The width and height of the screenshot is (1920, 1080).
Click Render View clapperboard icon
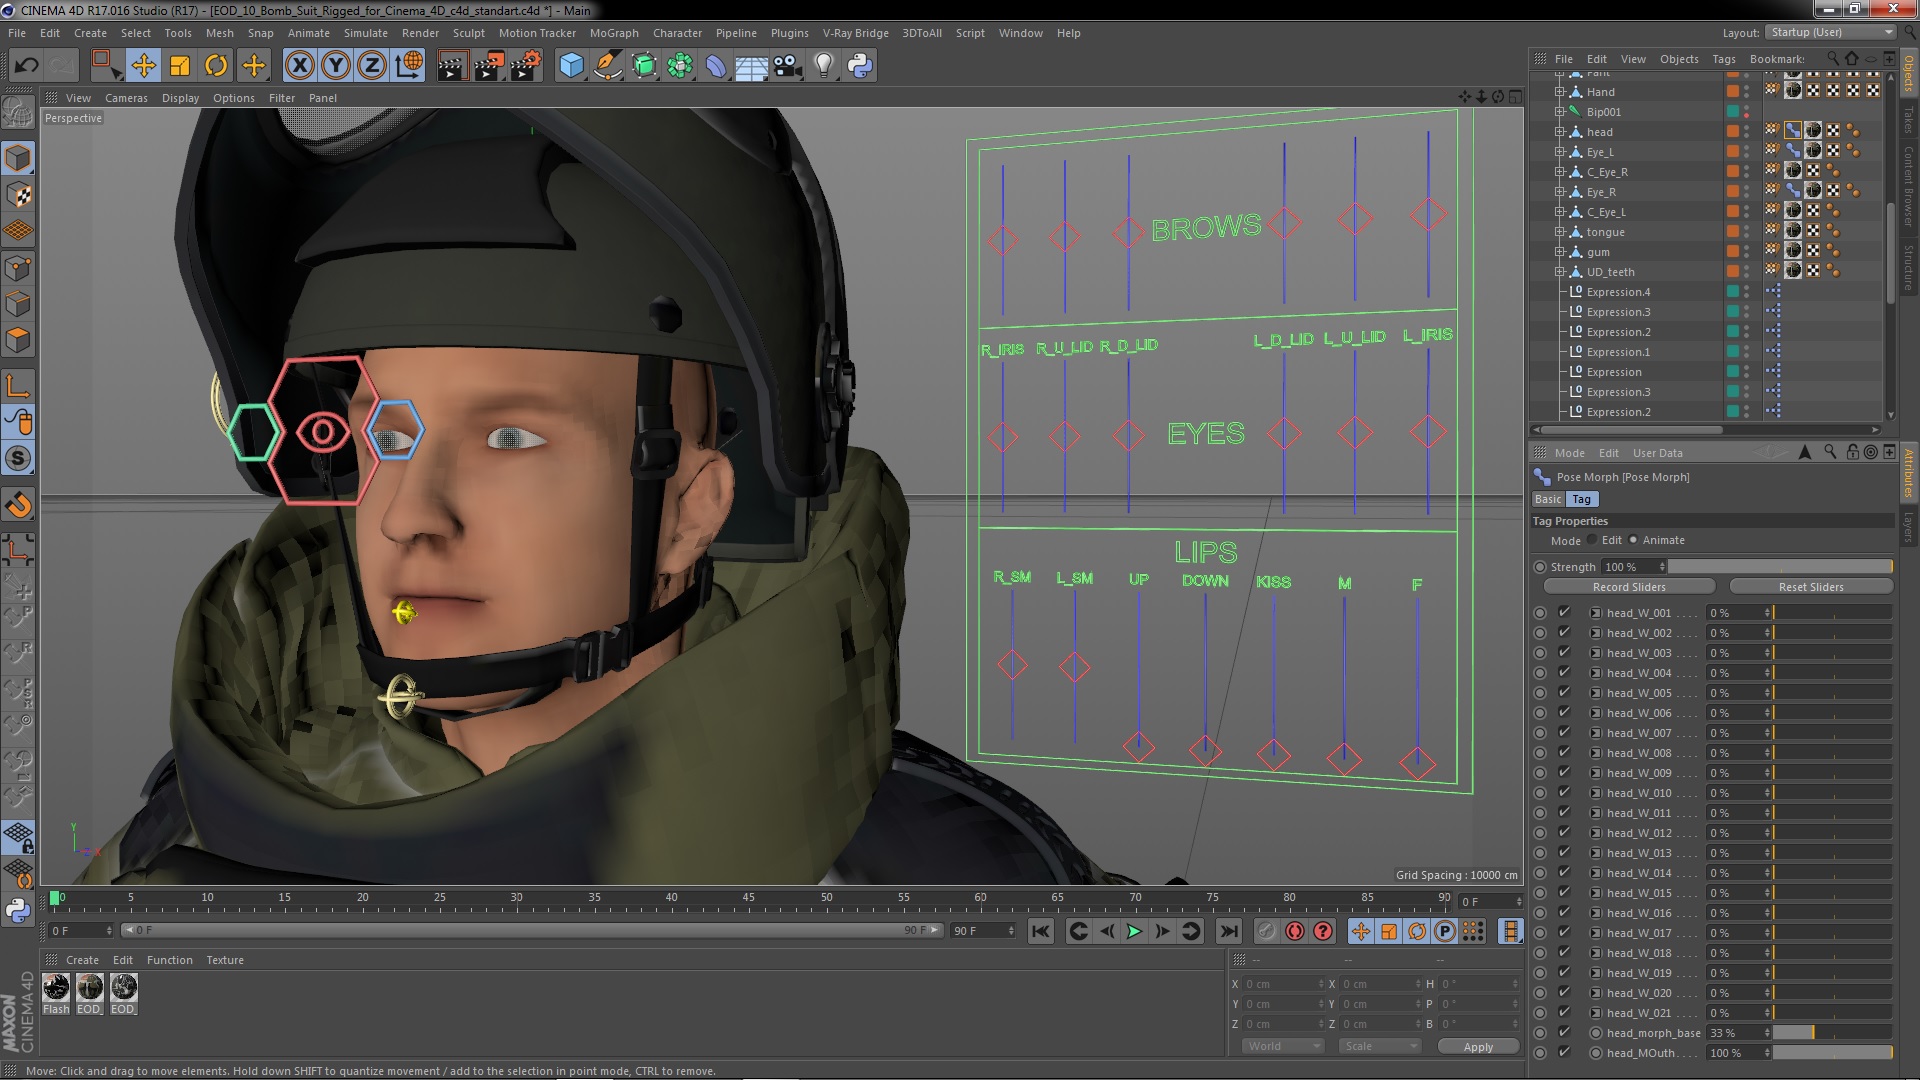point(452,66)
